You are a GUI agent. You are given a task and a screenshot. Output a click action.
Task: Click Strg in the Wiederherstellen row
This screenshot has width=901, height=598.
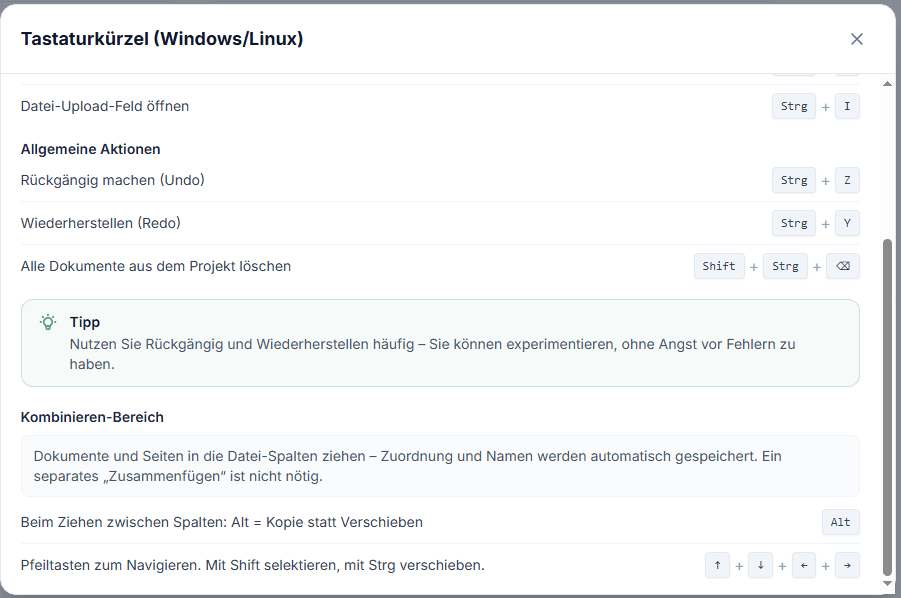click(x=794, y=223)
